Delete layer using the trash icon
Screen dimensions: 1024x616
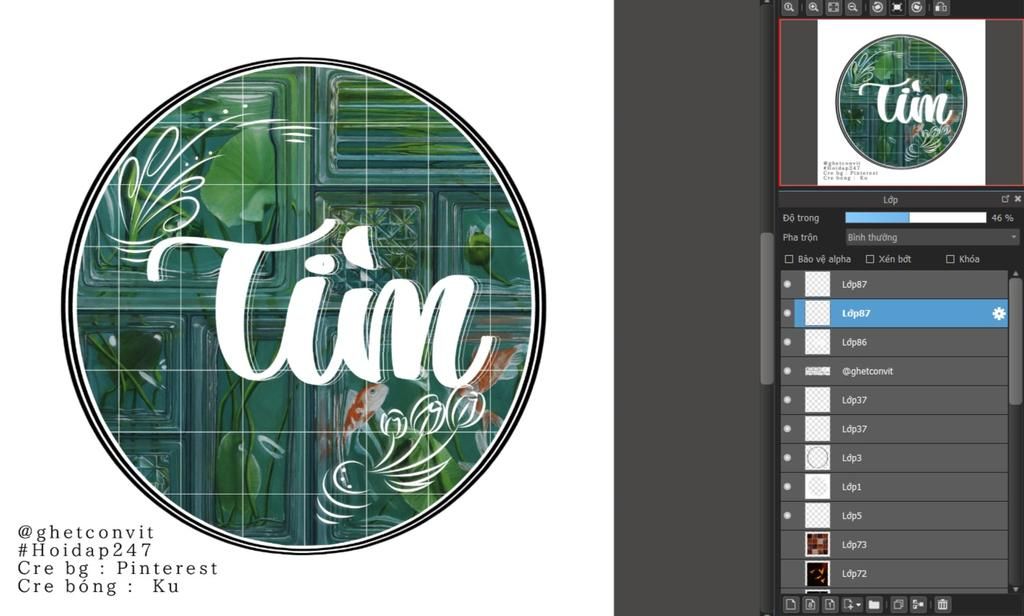pos(942,604)
